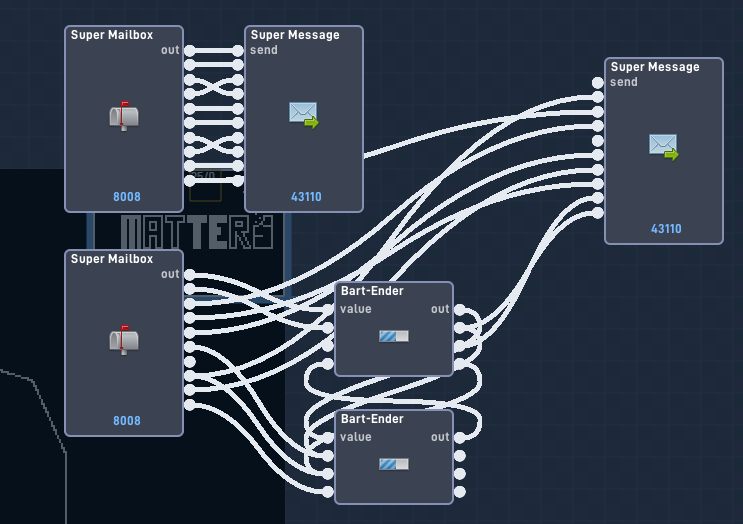
Task: Click the 'value' label on lower Bart-Ender
Action: [355, 437]
